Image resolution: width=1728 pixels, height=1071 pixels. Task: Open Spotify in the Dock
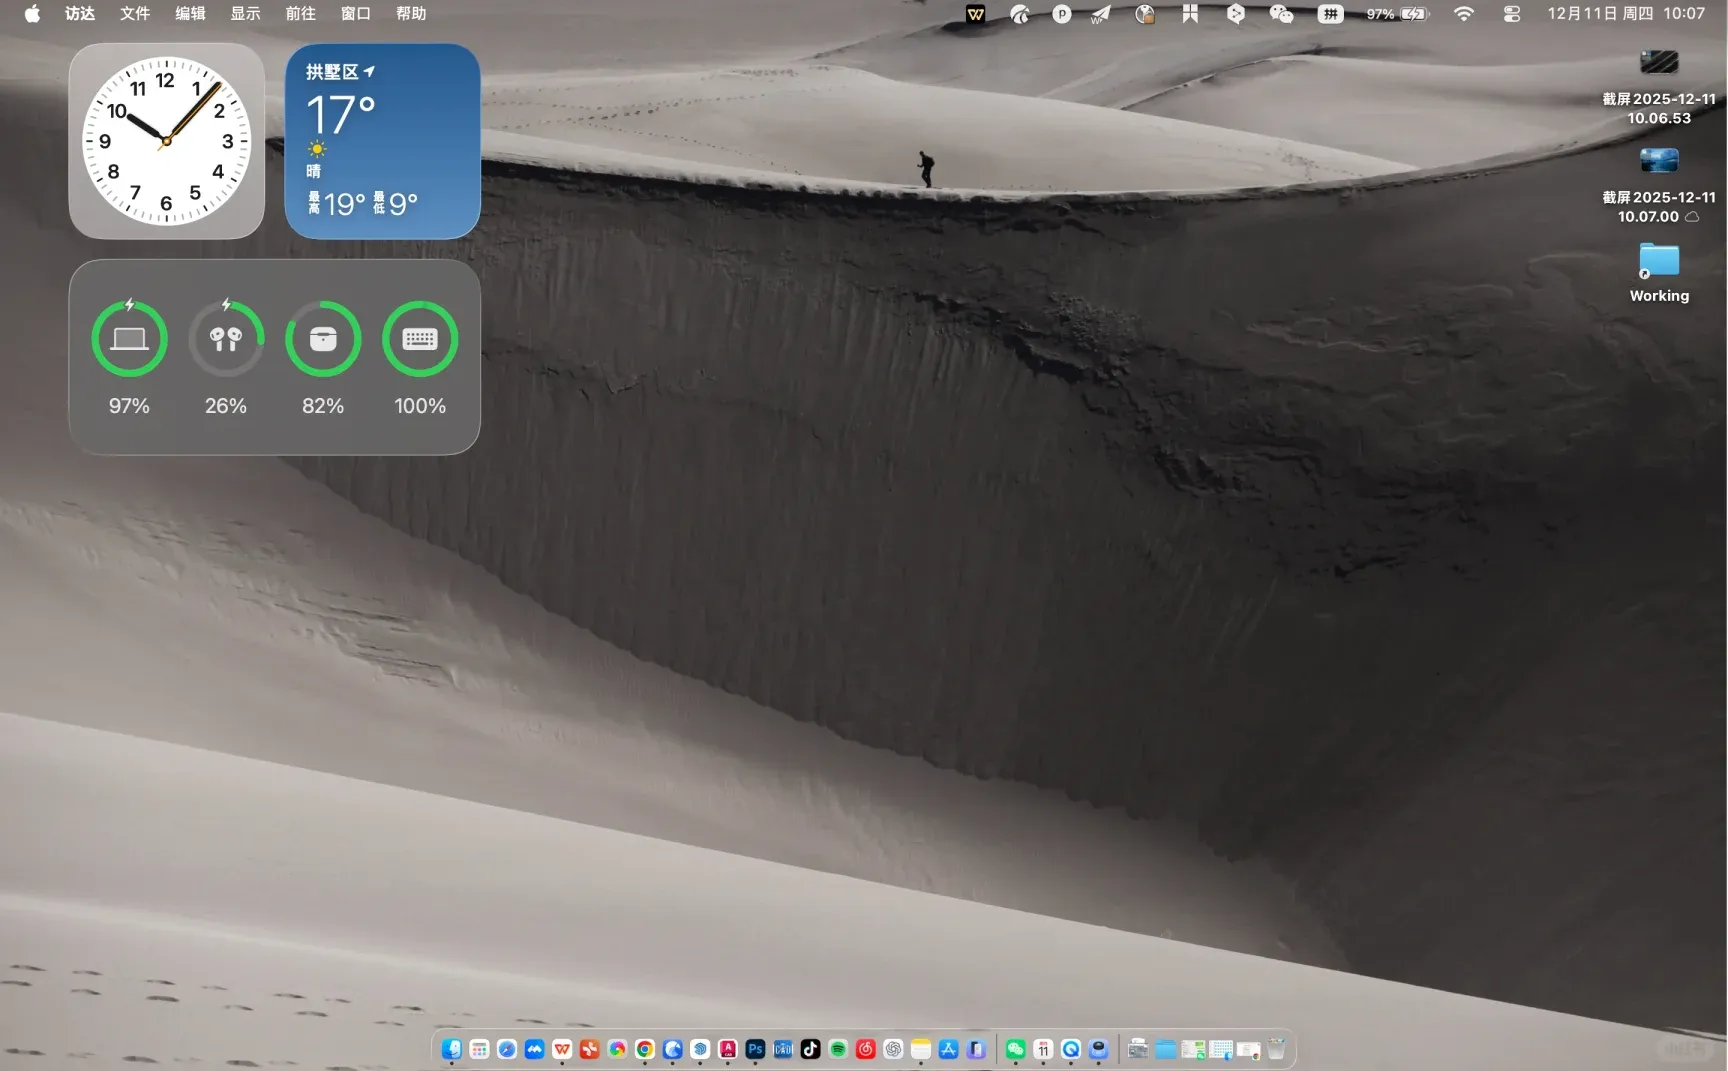coord(838,1049)
